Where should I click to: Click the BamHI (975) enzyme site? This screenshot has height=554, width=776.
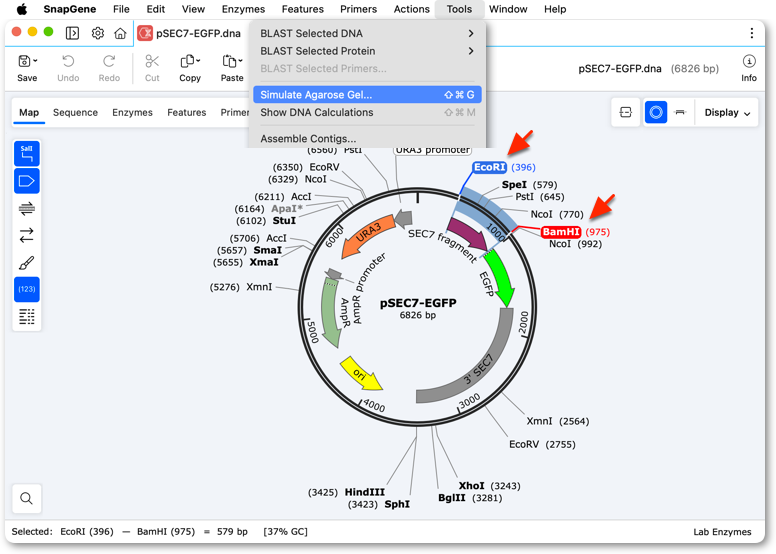(x=561, y=232)
